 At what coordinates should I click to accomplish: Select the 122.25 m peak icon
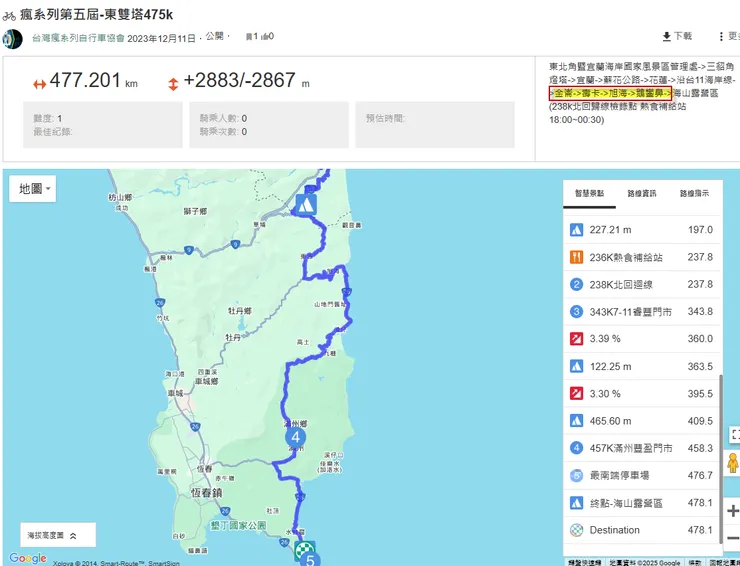click(x=576, y=366)
